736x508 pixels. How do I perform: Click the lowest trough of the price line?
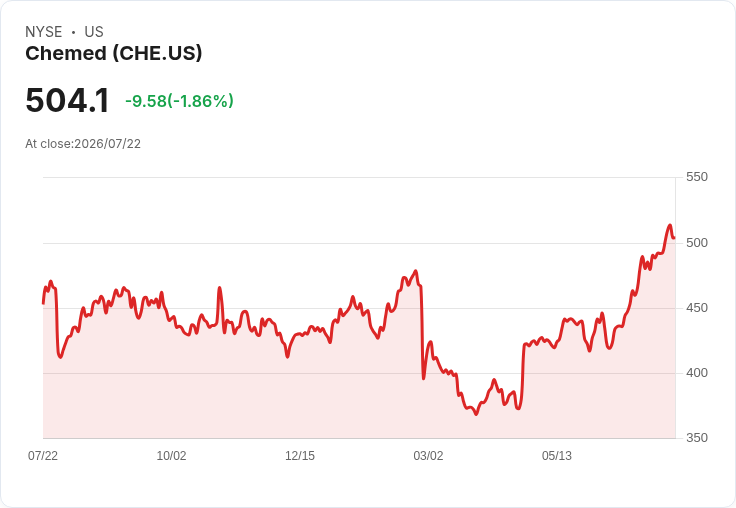click(x=476, y=414)
